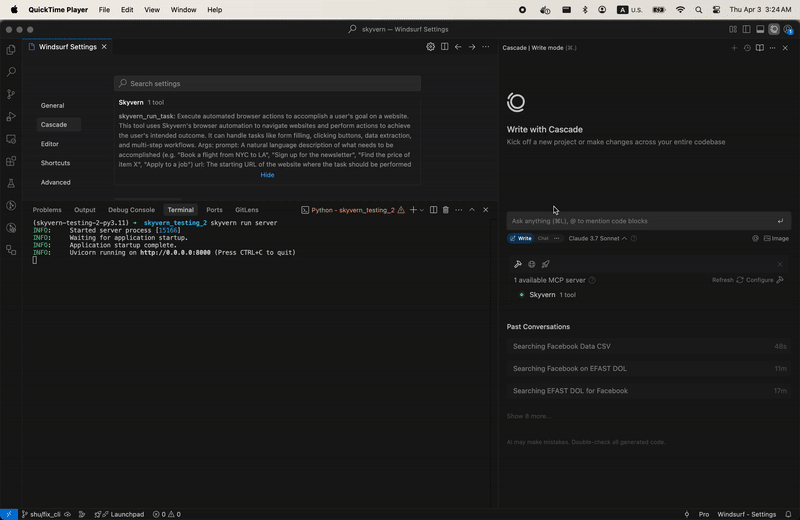Switch to the Problems panel tab
Image resolution: width=800 pixels, height=520 pixels.
(x=47, y=210)
